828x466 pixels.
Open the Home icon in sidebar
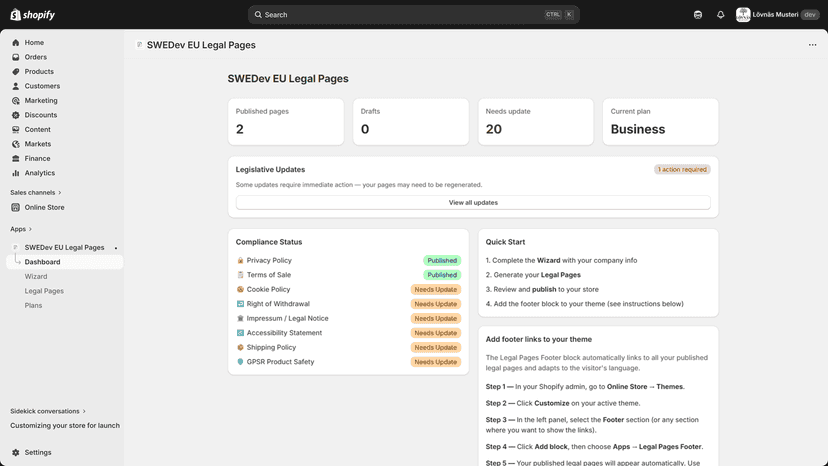point(15,42)
